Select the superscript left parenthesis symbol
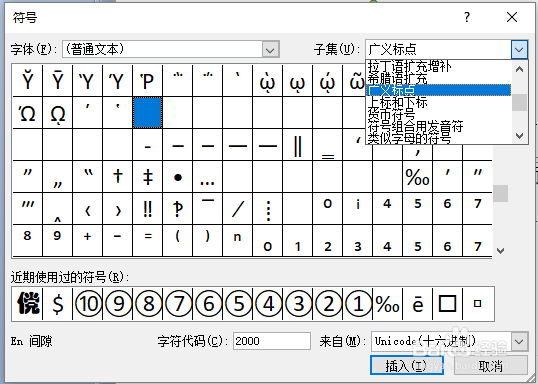The width and height of the screenshot is (538, 384). tap(178, 240)
